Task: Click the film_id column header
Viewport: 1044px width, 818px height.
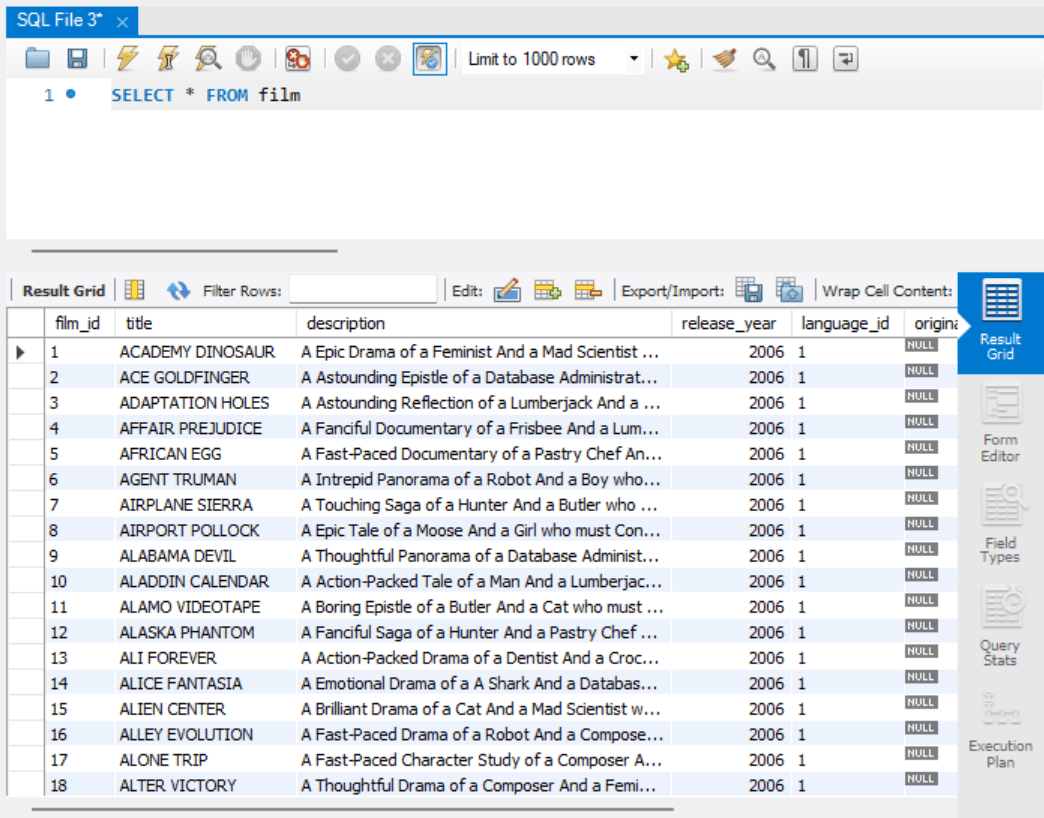Action: pos(79,323)
